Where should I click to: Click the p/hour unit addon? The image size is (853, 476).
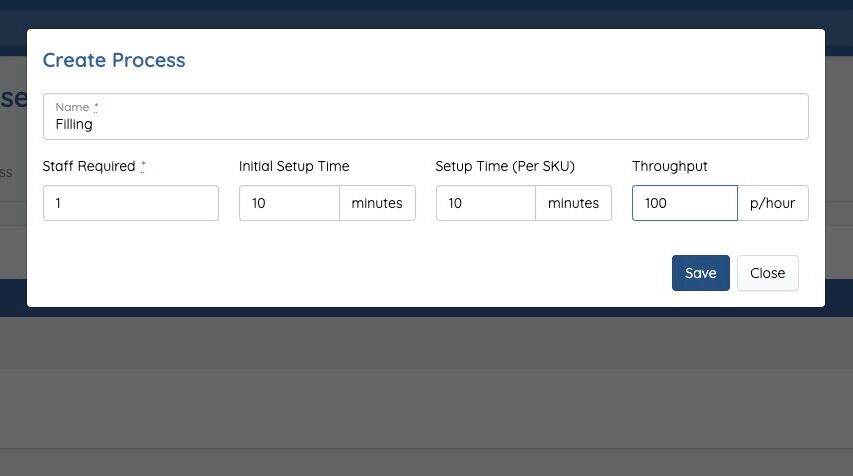[772, 203]
